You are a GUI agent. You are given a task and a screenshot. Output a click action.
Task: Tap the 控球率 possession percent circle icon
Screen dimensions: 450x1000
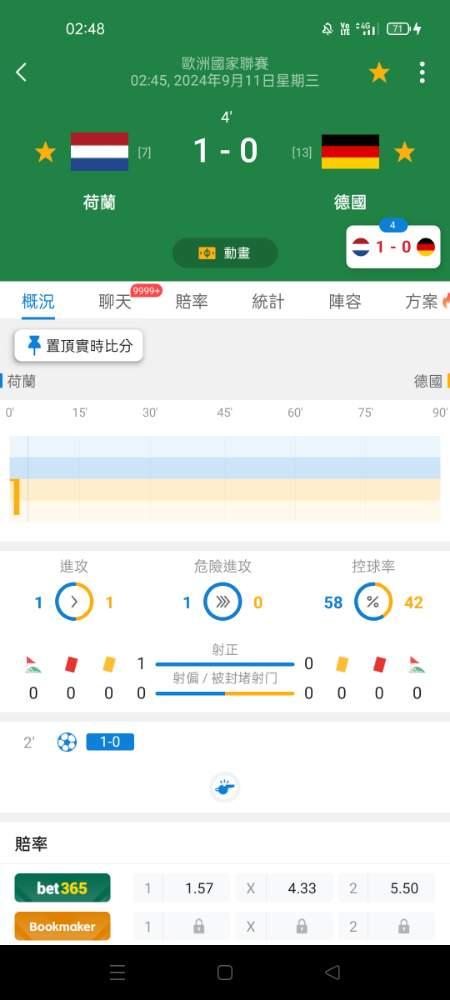click(373, 602)
